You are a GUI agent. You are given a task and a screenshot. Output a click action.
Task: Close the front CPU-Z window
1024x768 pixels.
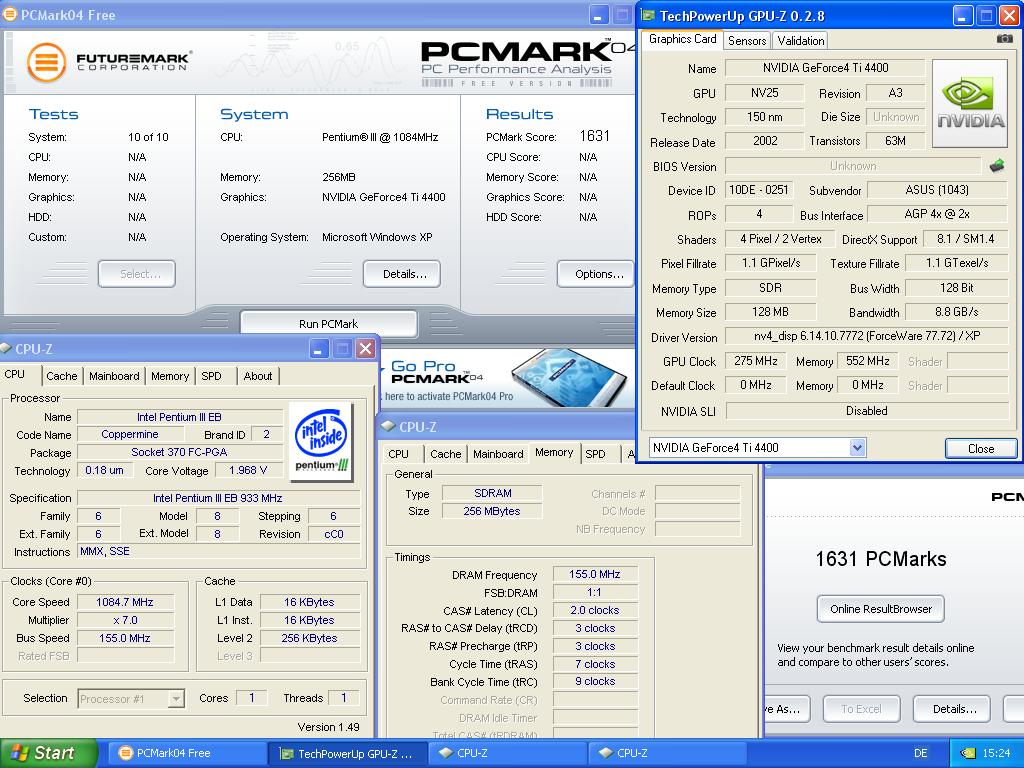[366, 349]
